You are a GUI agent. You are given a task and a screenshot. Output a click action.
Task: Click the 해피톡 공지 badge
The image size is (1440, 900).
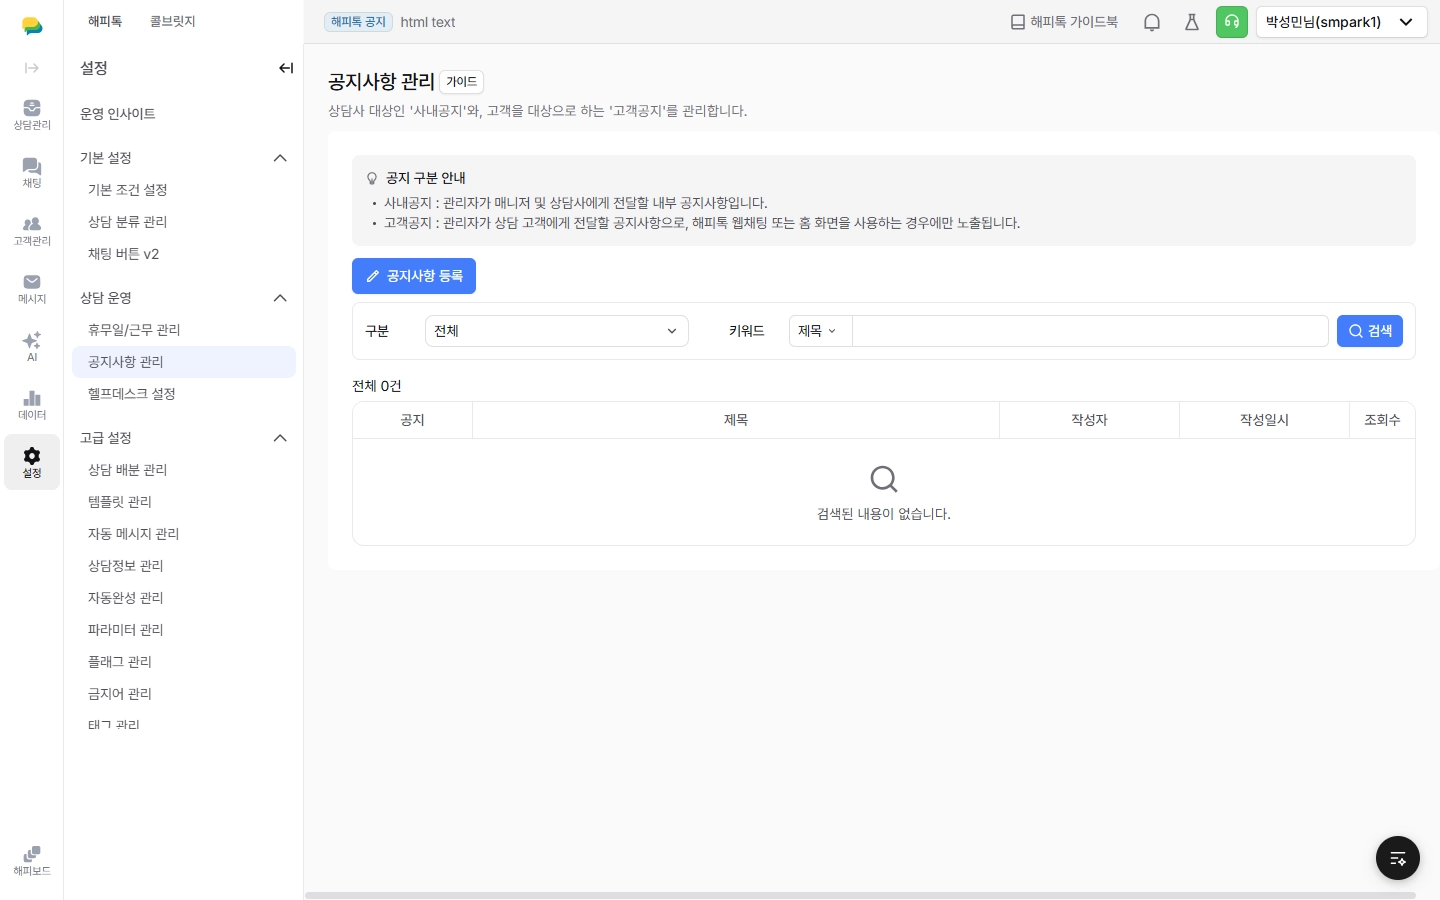click(x=358, y=22)
